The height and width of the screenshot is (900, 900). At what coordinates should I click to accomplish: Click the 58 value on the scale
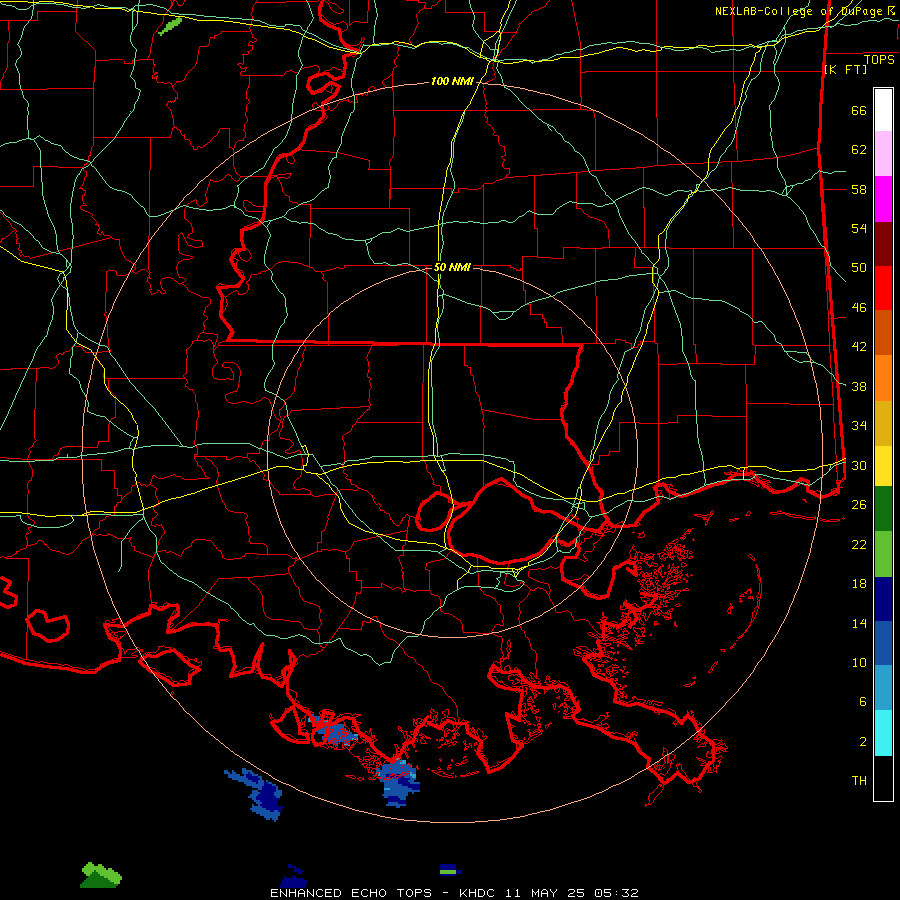(x=859, y=189)
